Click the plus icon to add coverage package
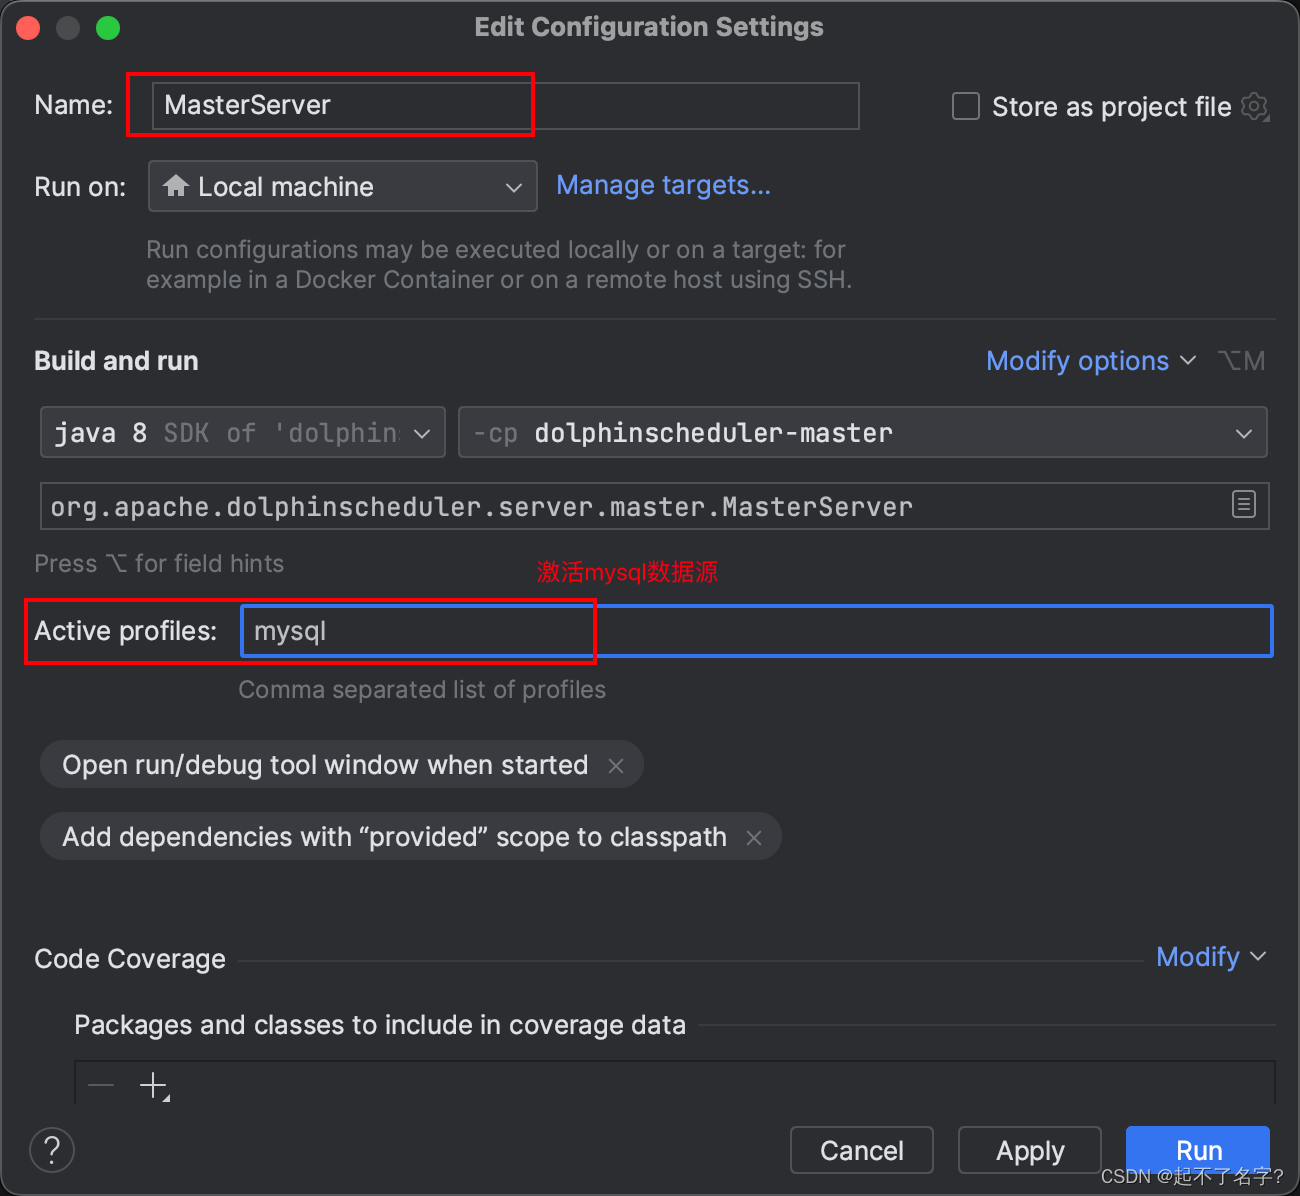1300x1196 pixels. 154,1086
